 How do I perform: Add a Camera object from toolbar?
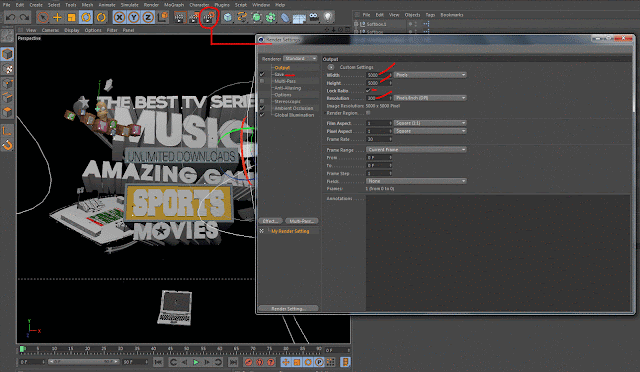point(313,17)
